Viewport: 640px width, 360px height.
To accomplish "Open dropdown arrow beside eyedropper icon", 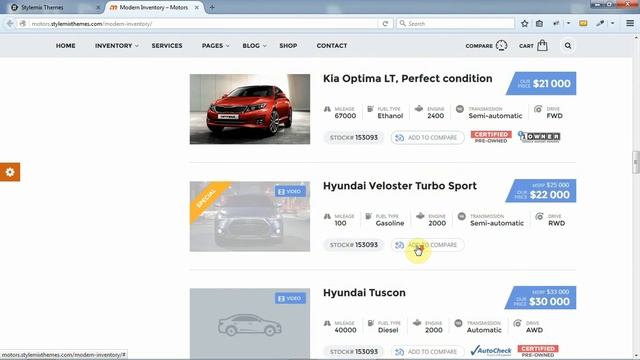I will 612,23.
